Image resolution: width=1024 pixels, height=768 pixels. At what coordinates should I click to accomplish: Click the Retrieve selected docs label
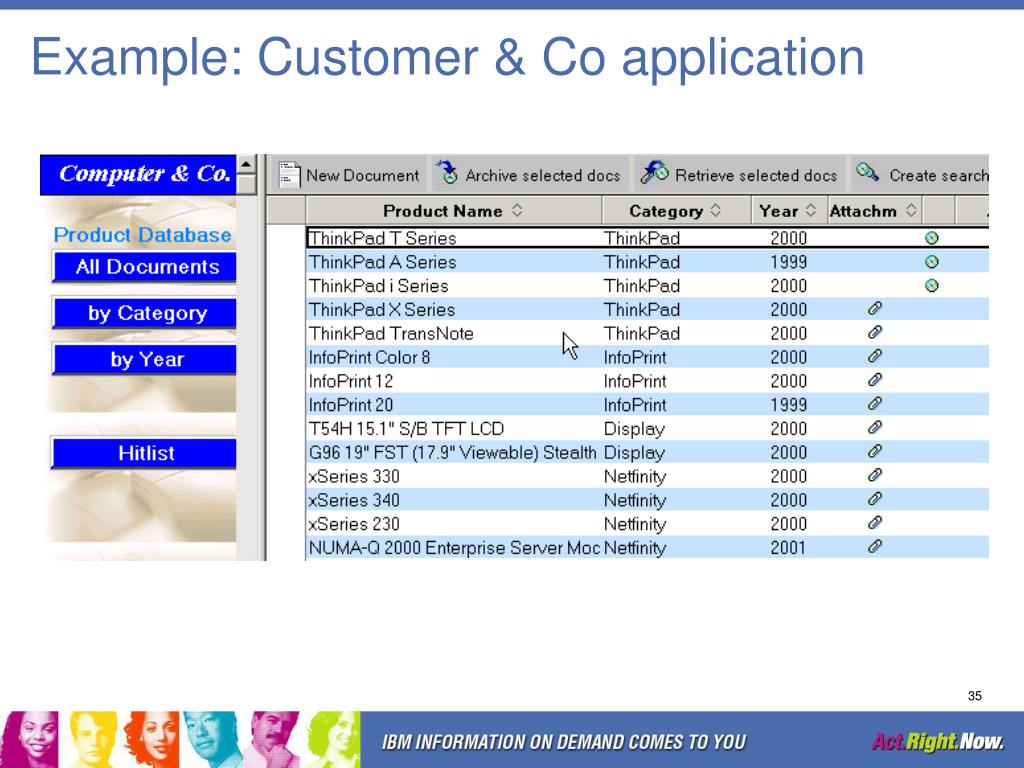pyautogui.click(x=756, y=176)
